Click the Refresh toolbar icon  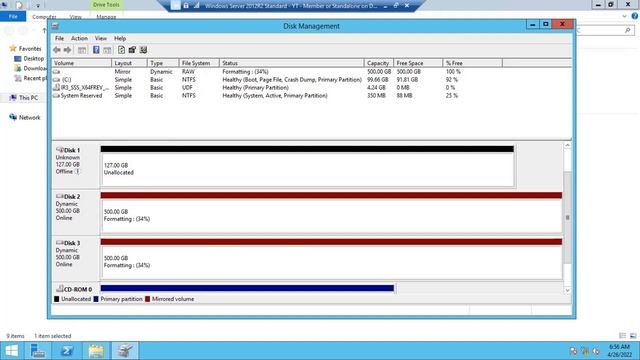(x=121, y=50)
